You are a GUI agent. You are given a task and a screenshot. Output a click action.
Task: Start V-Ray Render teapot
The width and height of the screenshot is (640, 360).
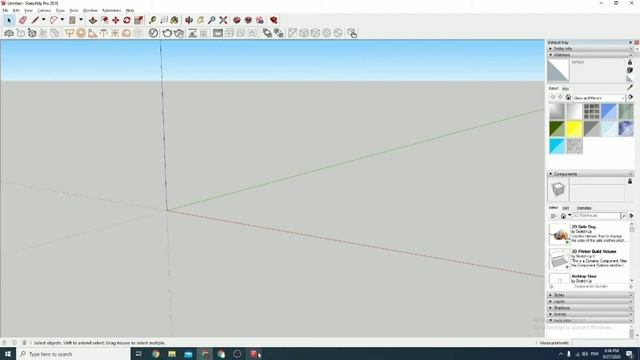[x=167, y=33]
